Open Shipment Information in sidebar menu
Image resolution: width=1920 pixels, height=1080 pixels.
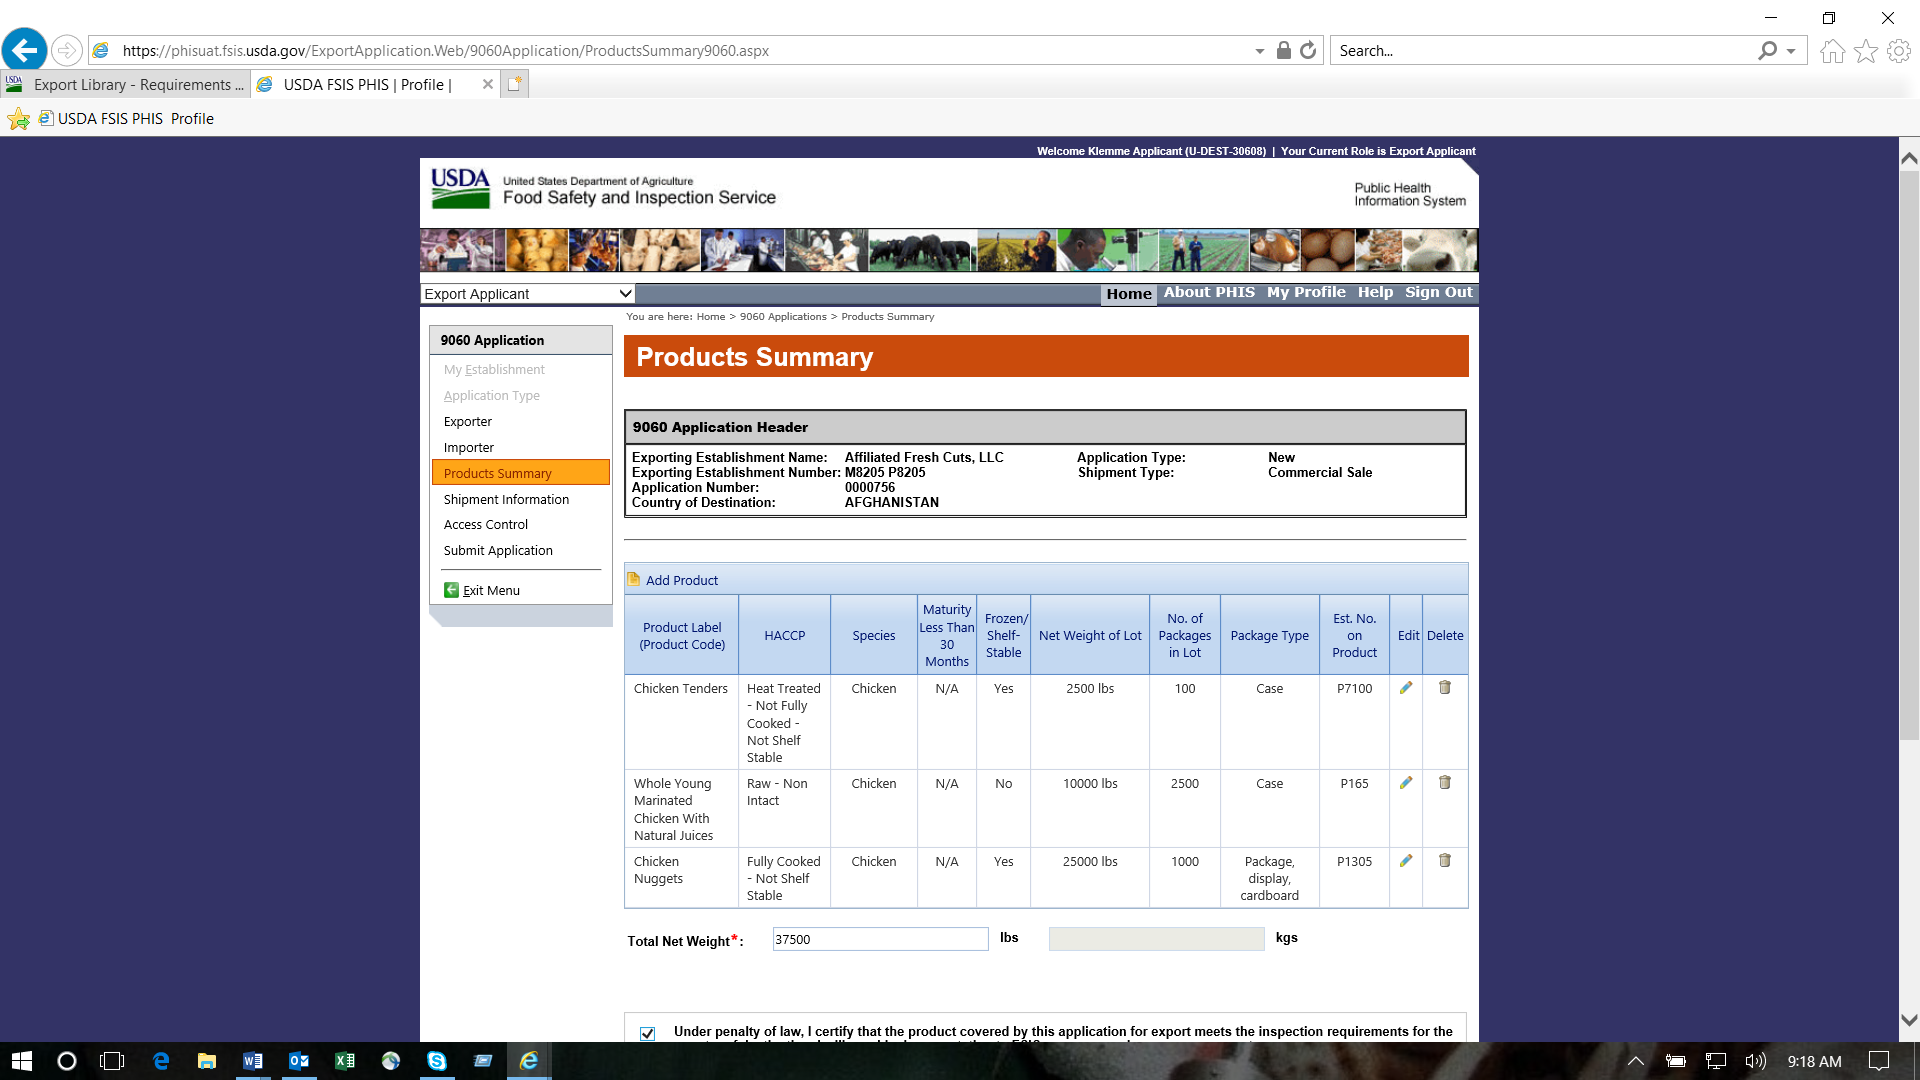[506, 499]
